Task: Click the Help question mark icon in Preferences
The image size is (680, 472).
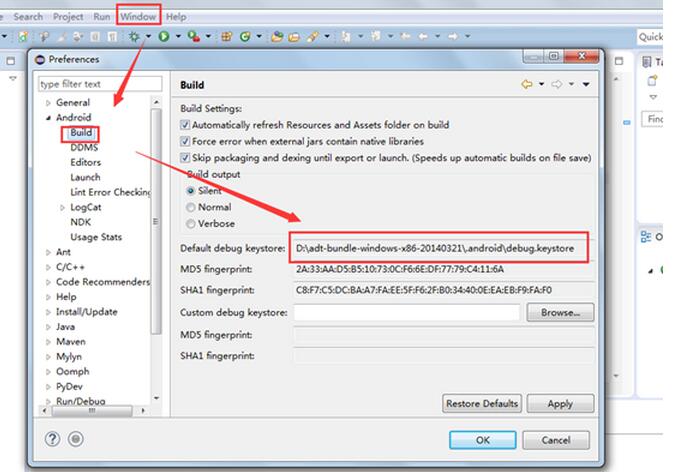Action: [52, 439]
